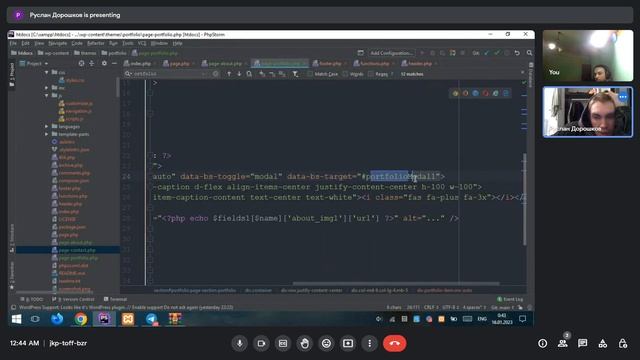Select Руслан Дорошков's video tile
Image resolution: width=640 pixels, height=360 pixels.
tap(588, 112)
